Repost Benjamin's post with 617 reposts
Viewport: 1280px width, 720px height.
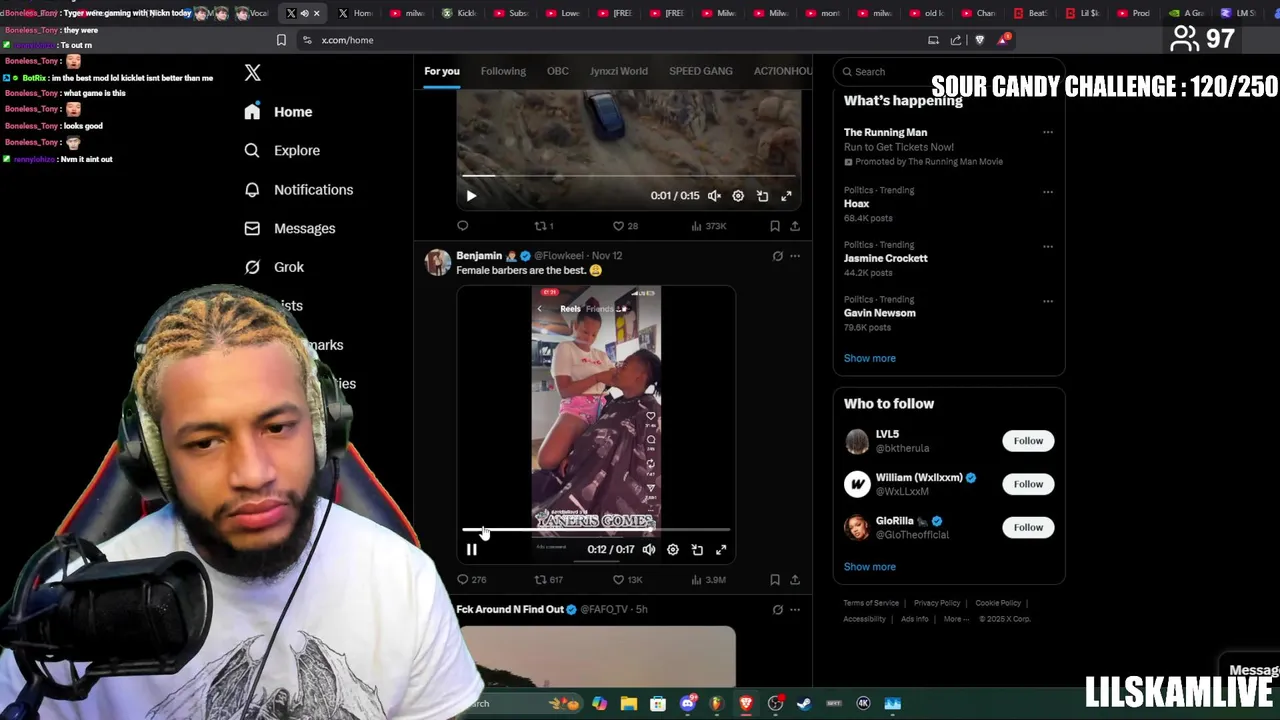point(548,579)
